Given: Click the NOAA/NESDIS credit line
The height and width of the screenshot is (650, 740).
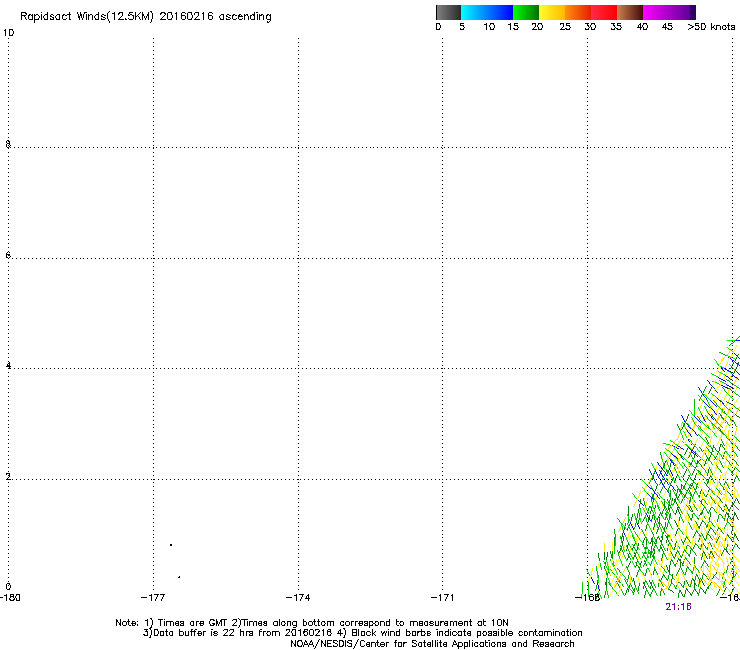Looking at the screenshot, I should (432, 644).
